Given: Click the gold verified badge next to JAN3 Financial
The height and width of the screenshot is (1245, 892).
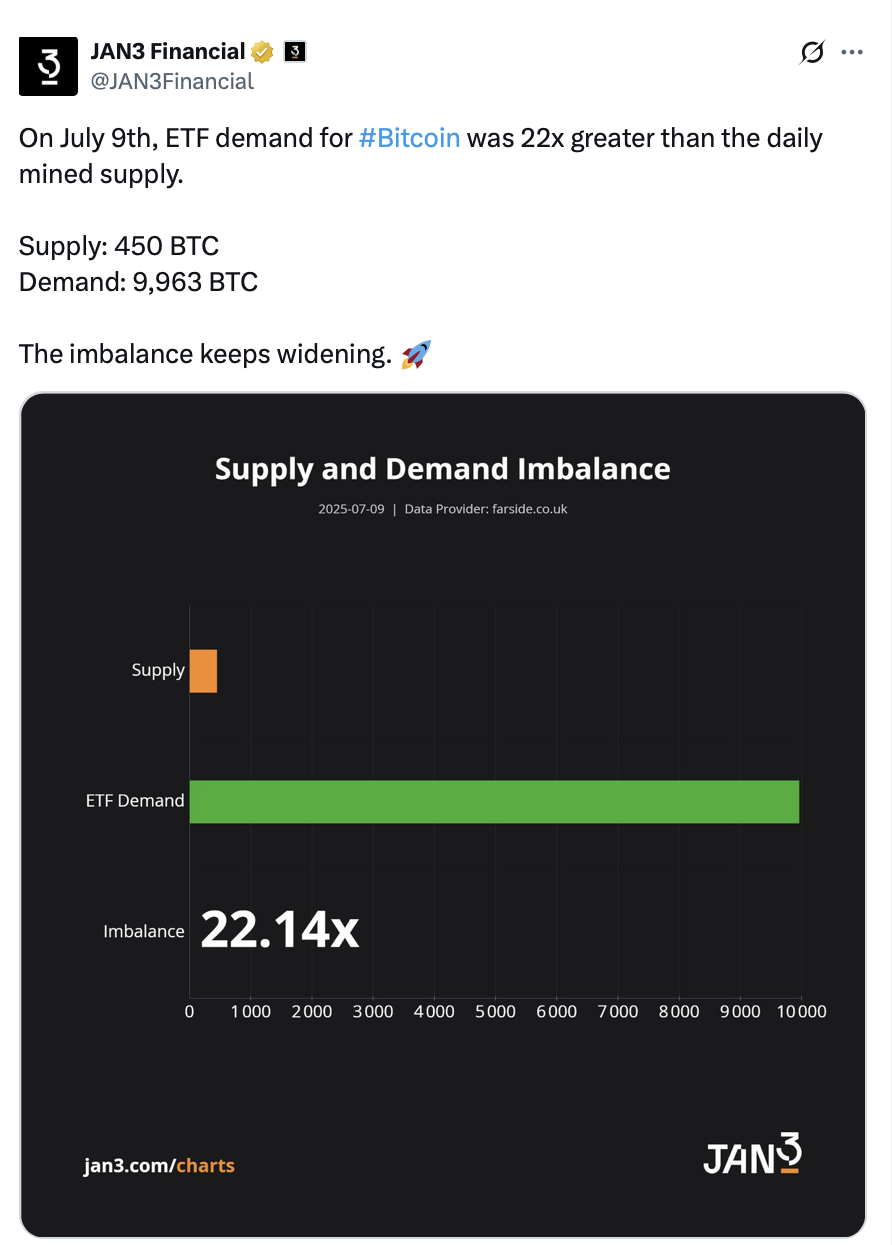Looking at the screenshot, I should pyautogui.click(x=262, y=50).
